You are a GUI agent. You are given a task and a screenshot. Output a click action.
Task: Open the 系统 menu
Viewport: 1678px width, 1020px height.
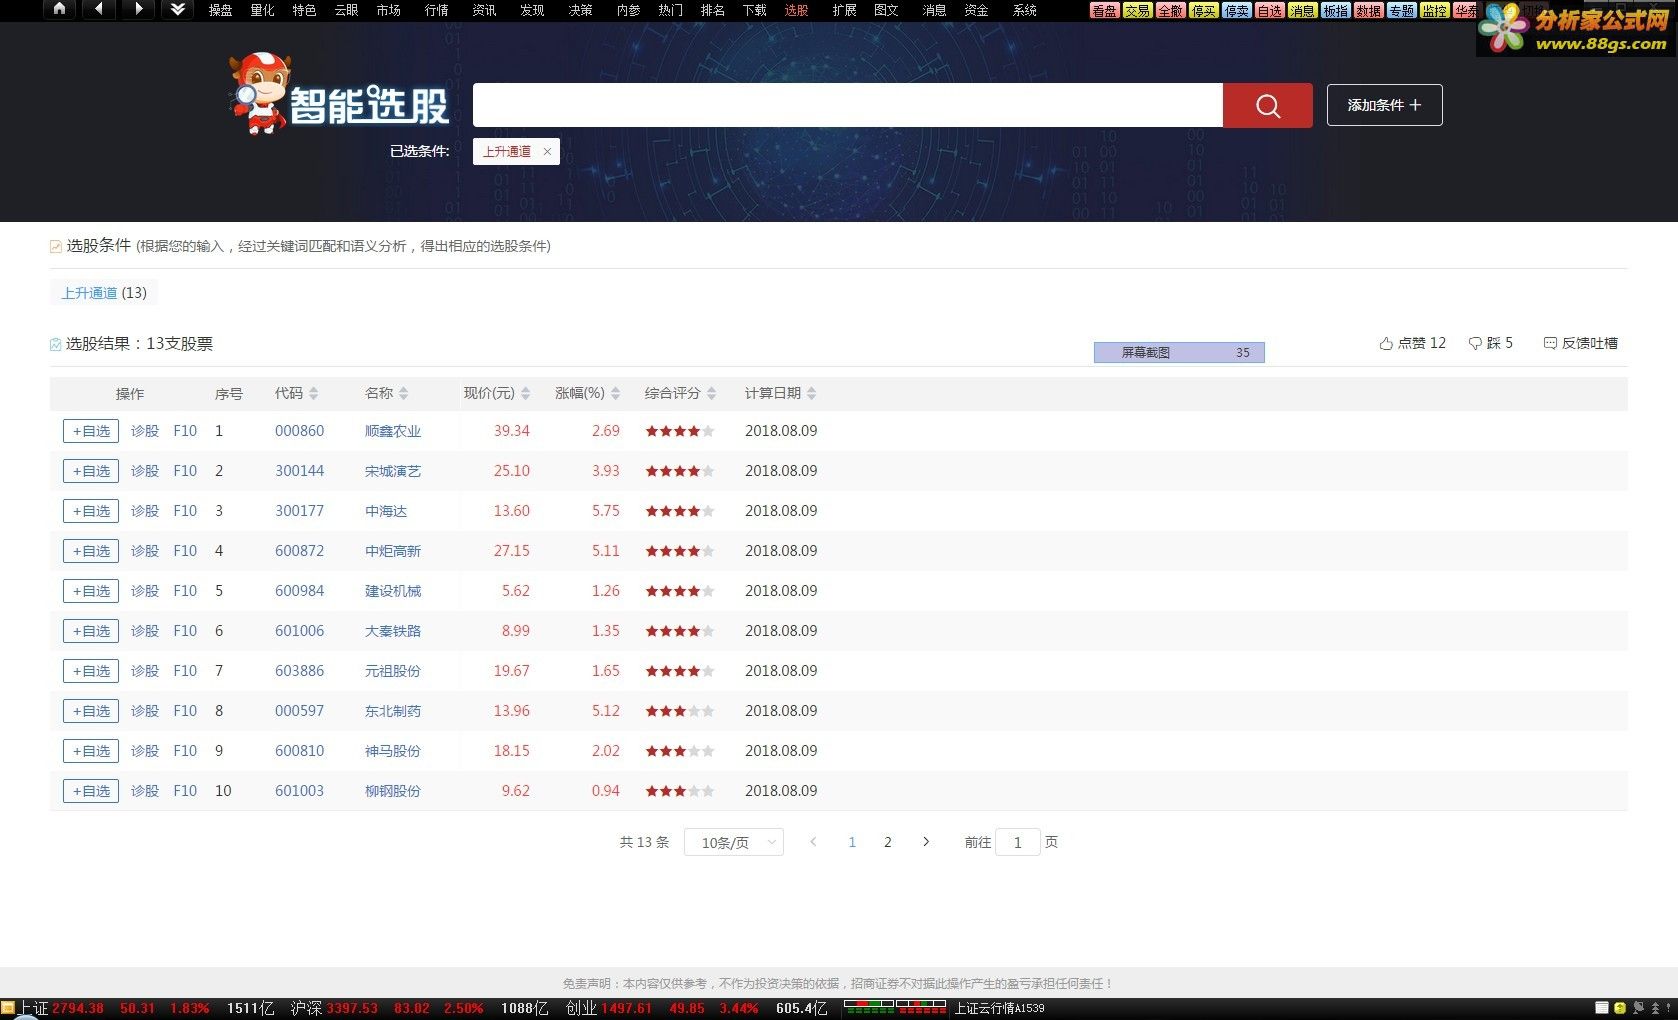[x=1024, y=10]
